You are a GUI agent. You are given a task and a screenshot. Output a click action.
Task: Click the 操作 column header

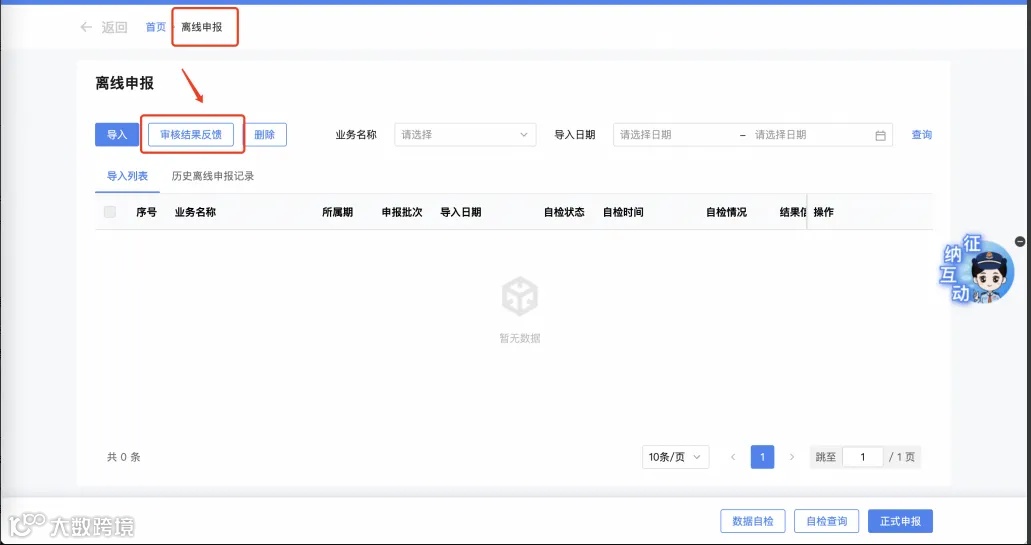(x=824, y=212)
